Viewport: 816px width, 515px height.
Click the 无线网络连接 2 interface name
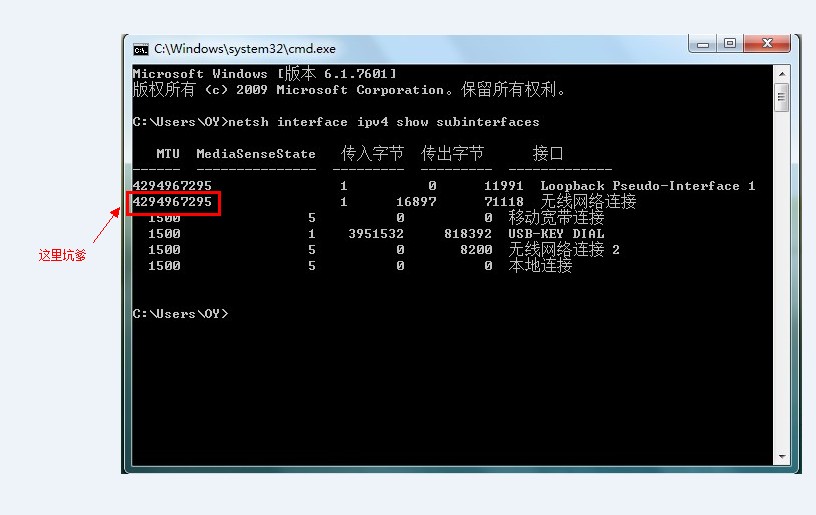click(x=564, y=250)
